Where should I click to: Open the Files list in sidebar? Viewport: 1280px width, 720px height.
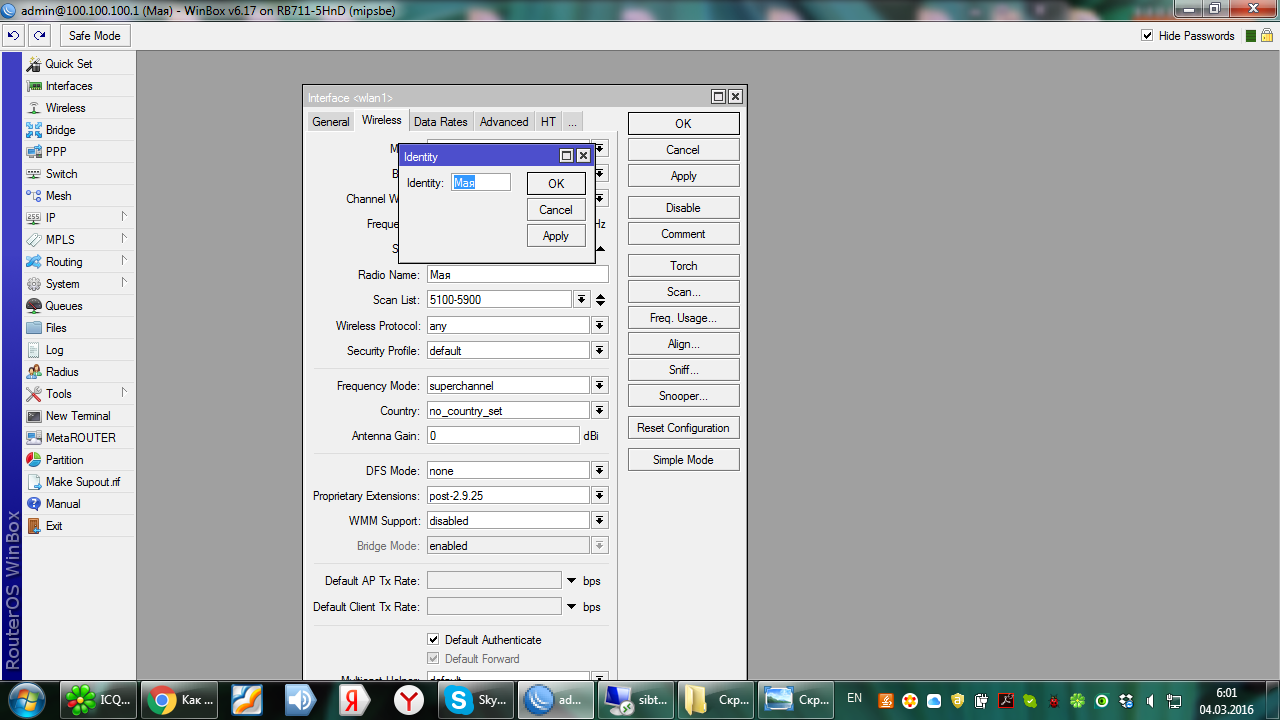56,328
